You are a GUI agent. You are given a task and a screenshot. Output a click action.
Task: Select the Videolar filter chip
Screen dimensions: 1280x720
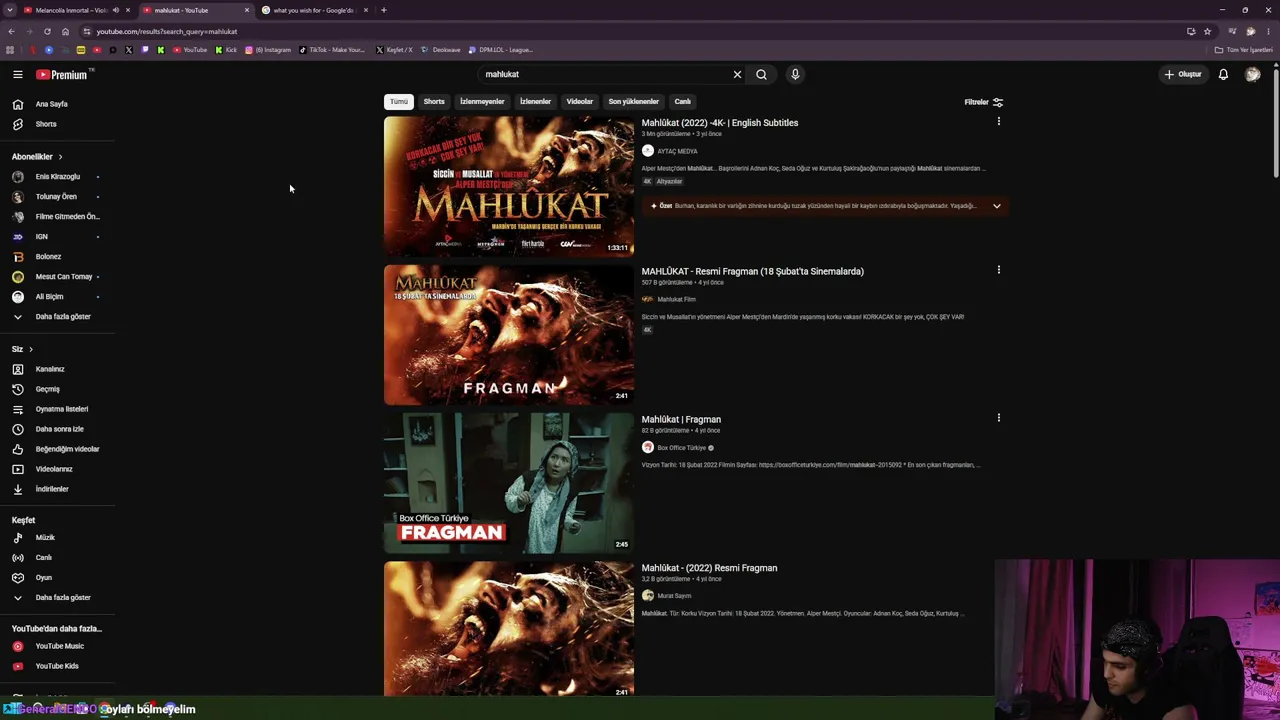[580, 102]
